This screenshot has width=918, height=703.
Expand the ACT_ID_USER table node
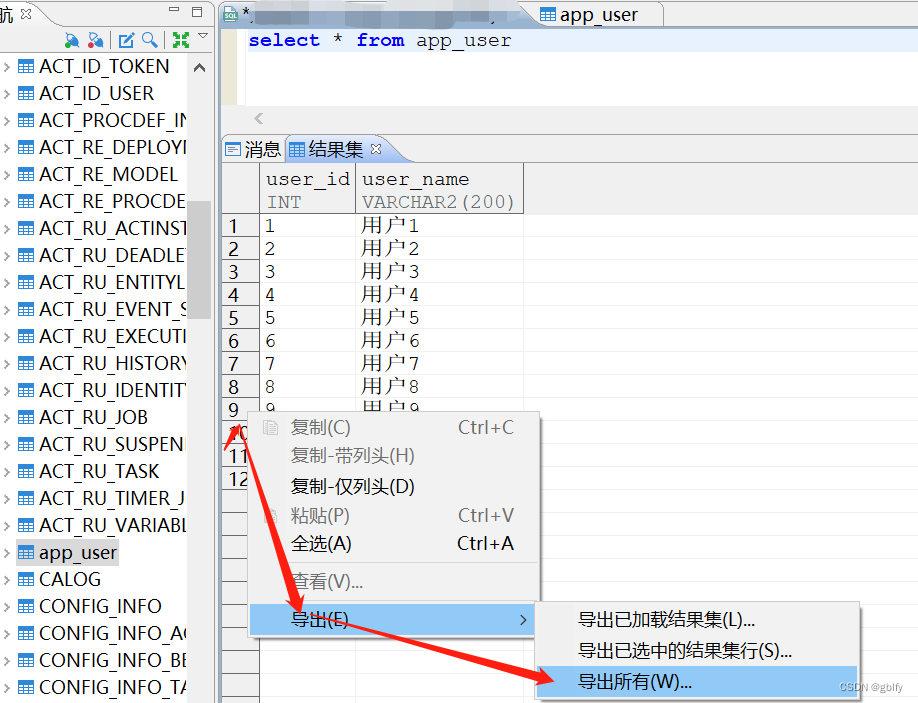pyautogui.click(x=6, y=94)
